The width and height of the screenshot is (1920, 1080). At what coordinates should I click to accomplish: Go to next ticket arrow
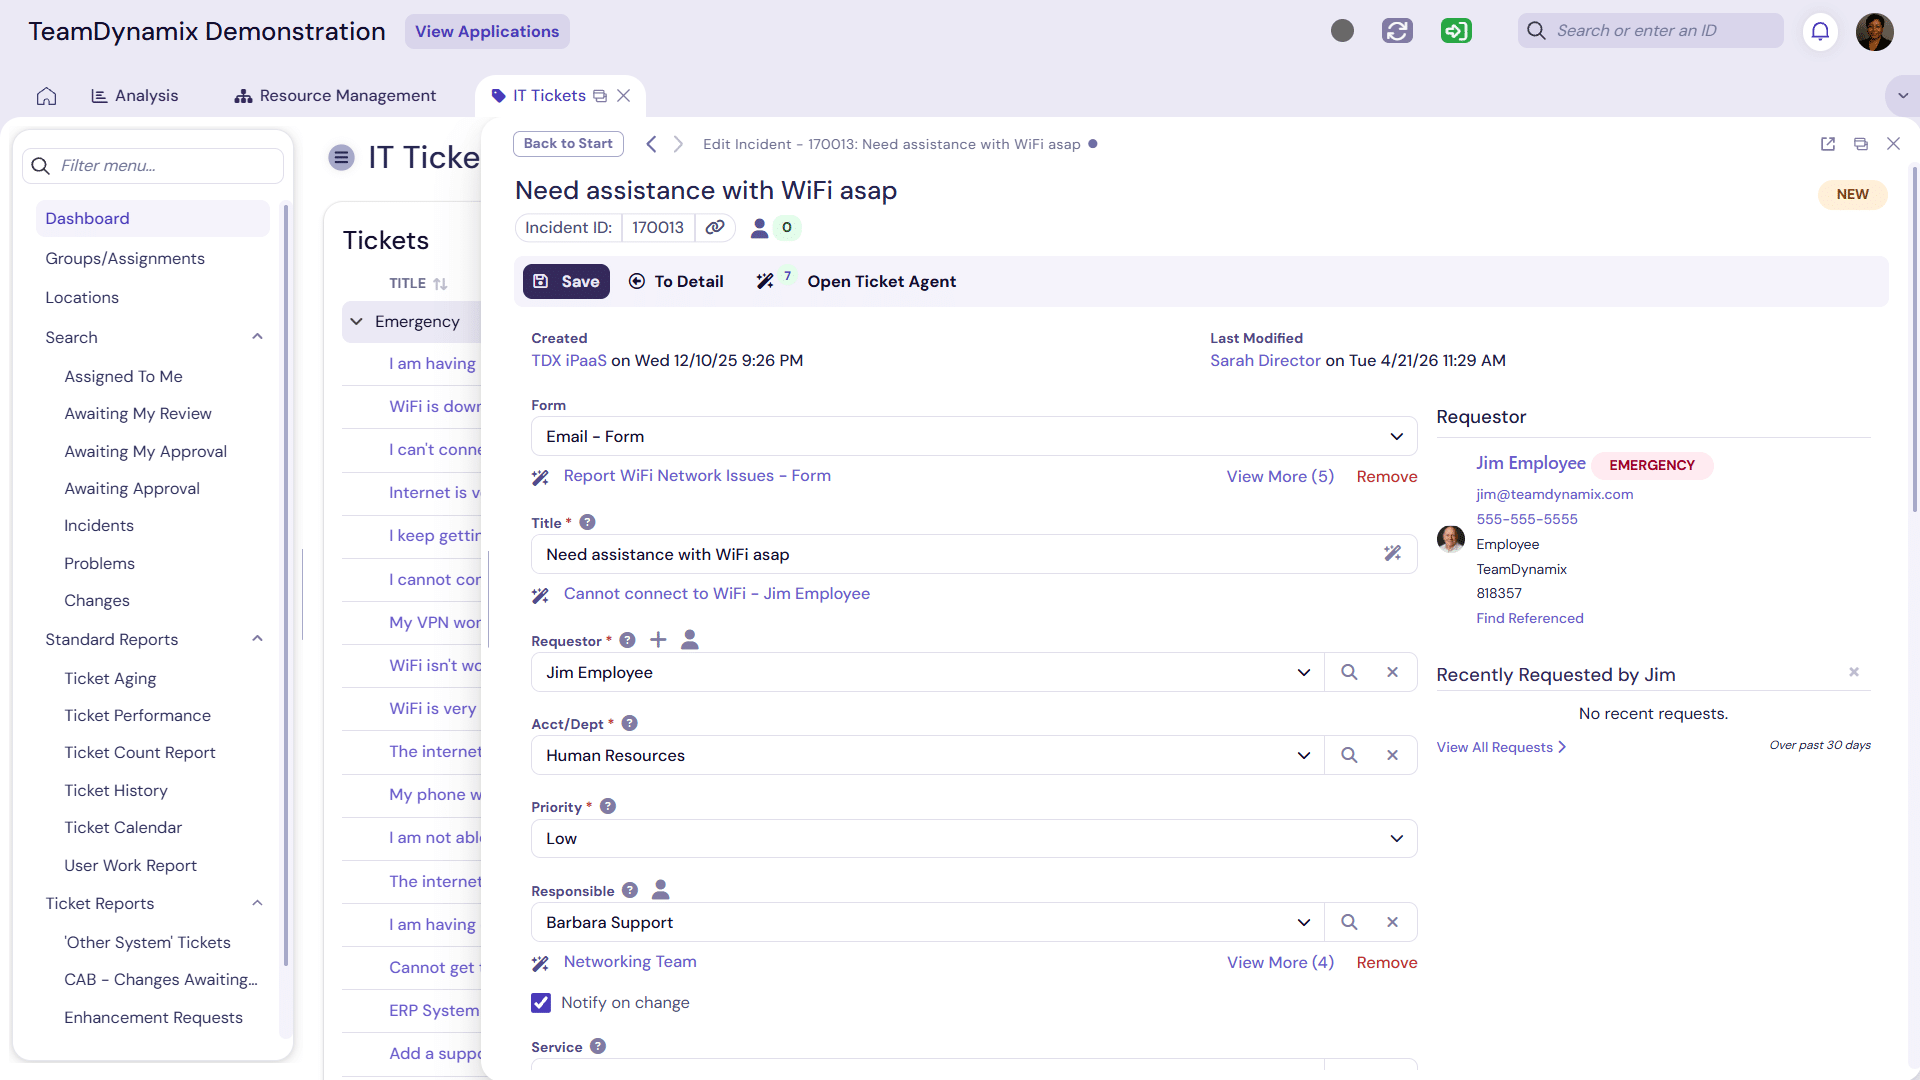(678, 144)
